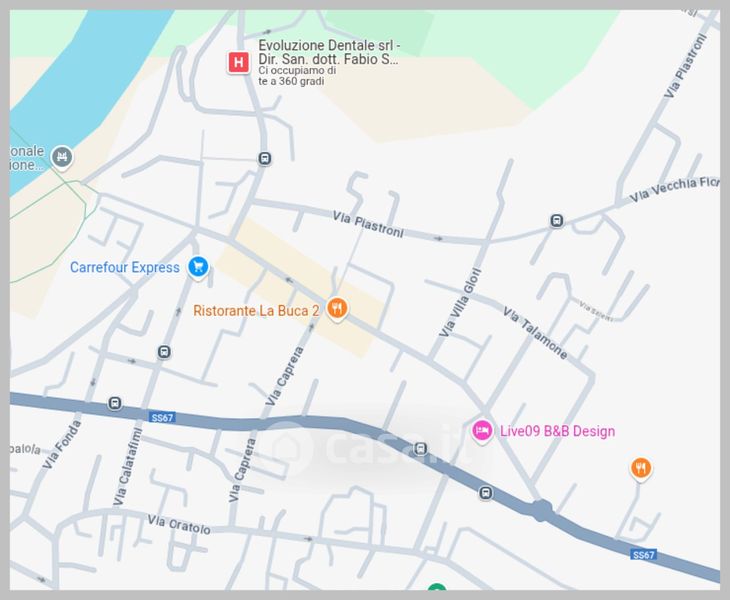Select the Carrefour Express shopping cart pin
The height and width of the screenshot is (600, 730).
(x=198, y=268)
